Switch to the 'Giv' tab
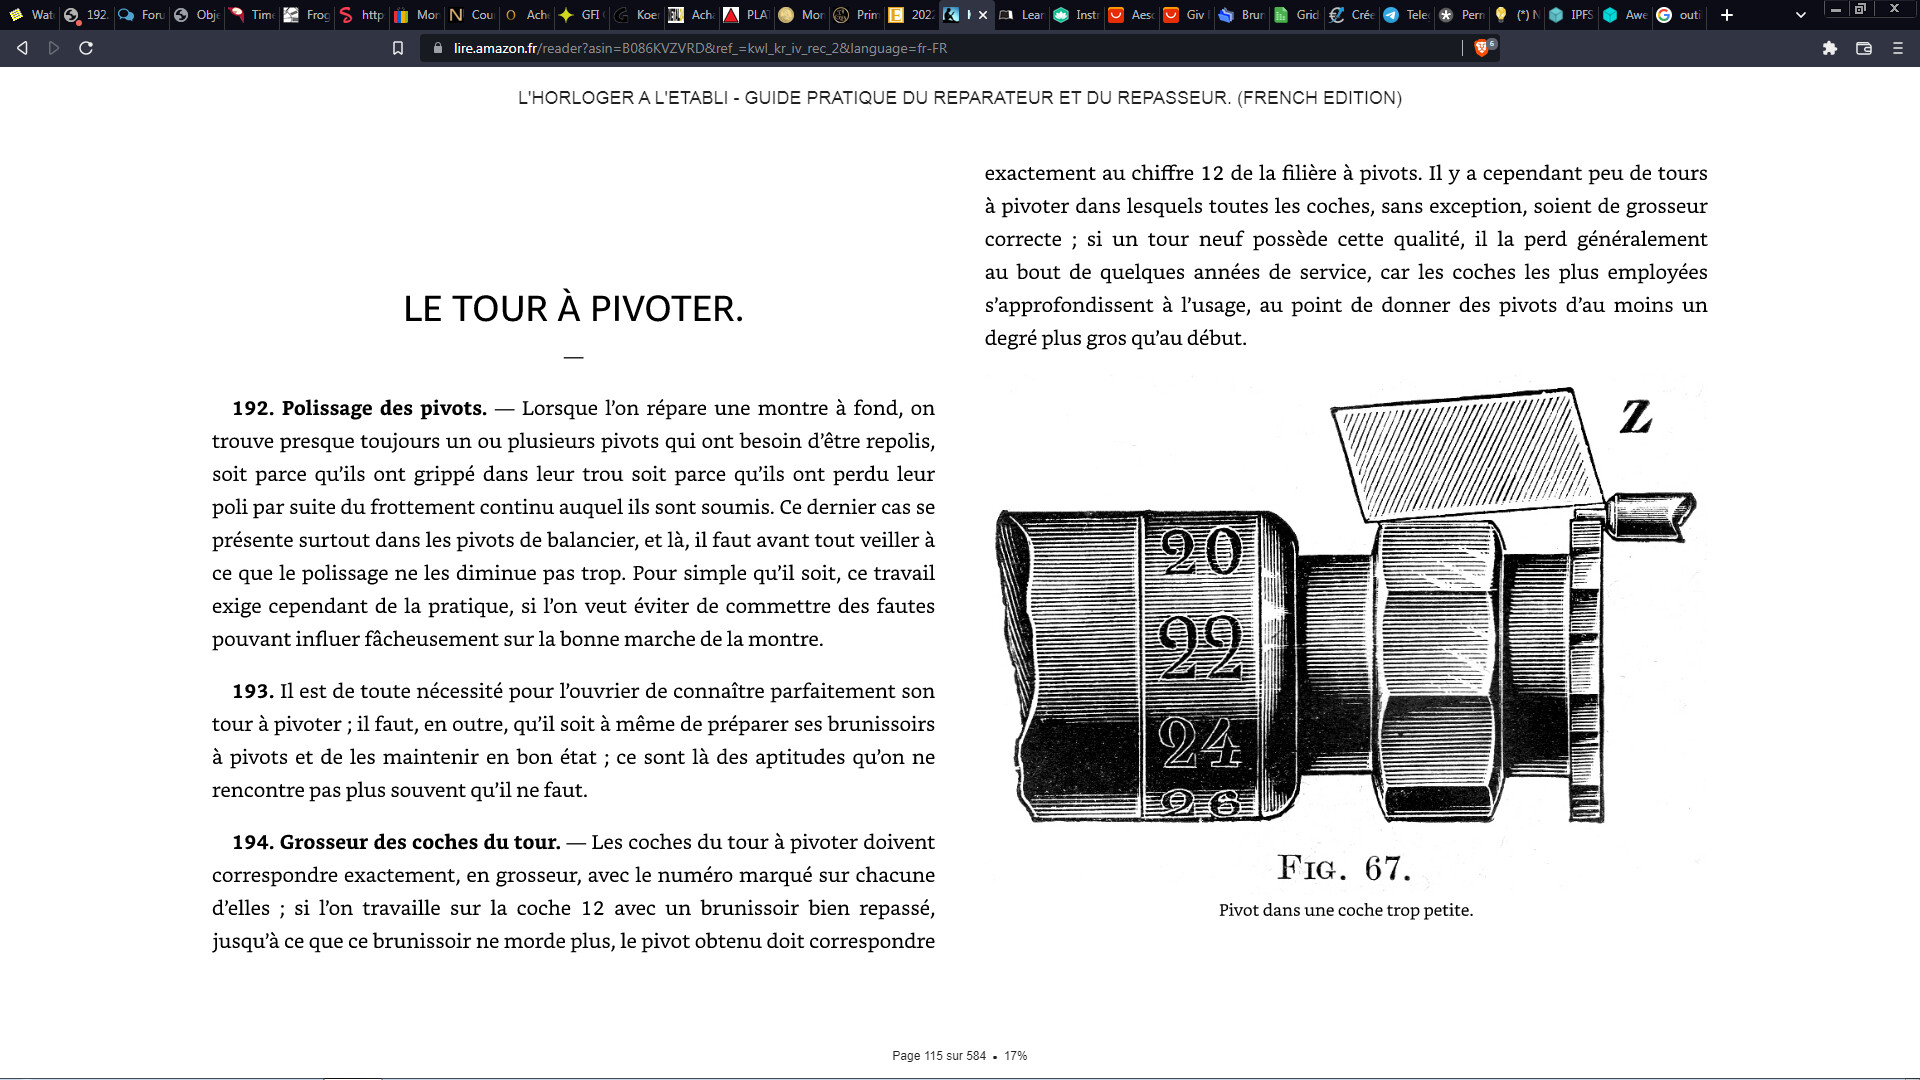The width and height of the screenshot is (1920, 1080). 1185,15
